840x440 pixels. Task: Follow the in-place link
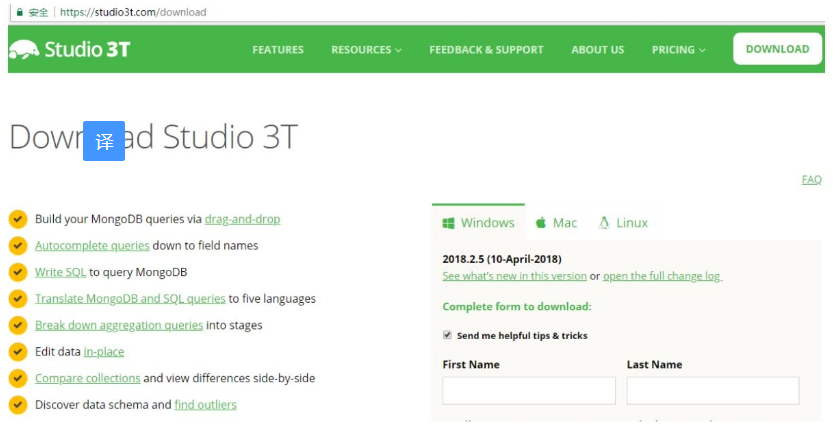pyautogui.click(x=104, y=351)
